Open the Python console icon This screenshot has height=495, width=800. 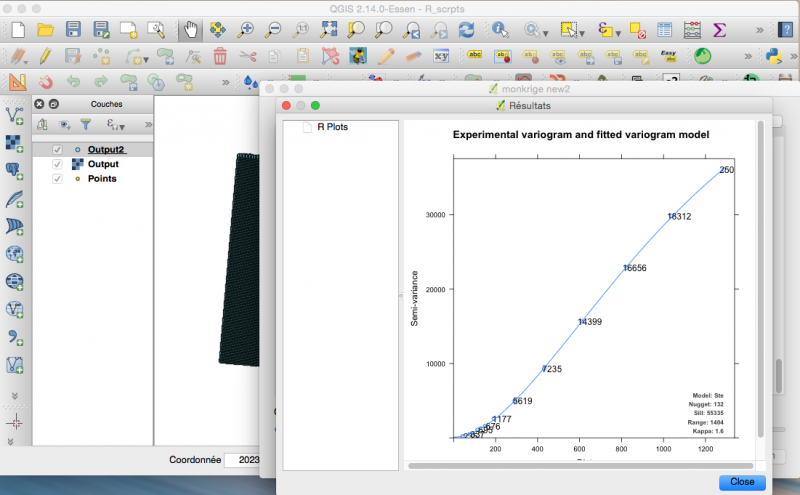pyautogui.click(x=773, y=55)
